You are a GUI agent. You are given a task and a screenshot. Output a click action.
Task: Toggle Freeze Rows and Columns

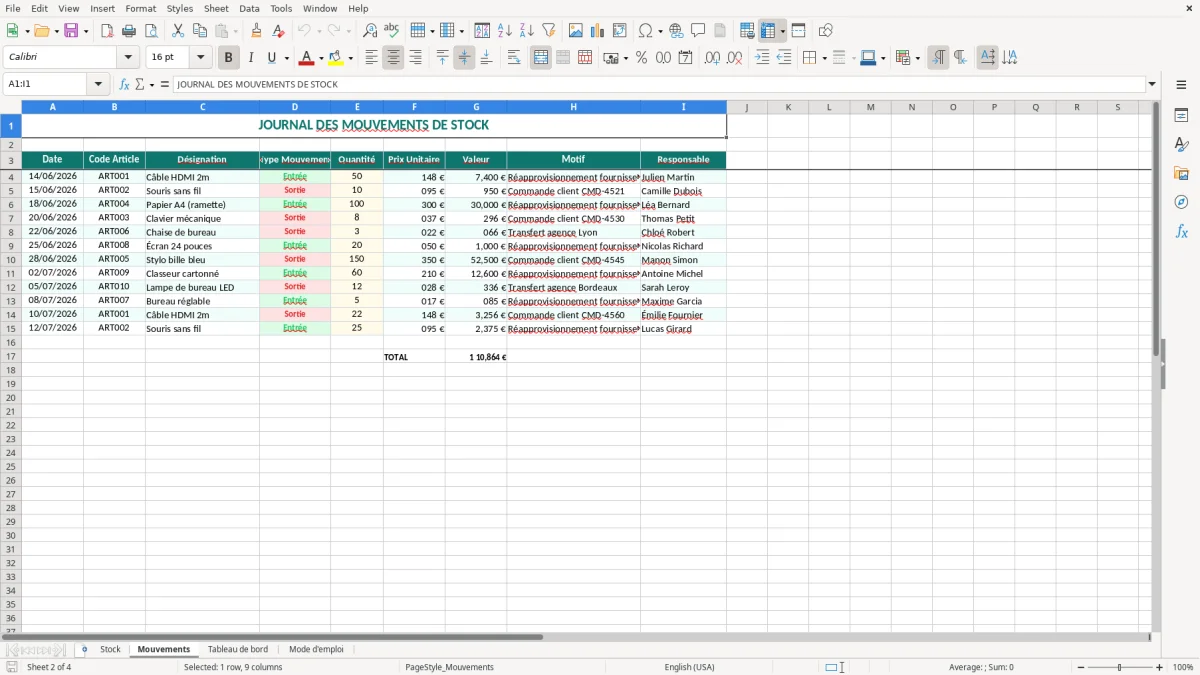pos(768,31)
